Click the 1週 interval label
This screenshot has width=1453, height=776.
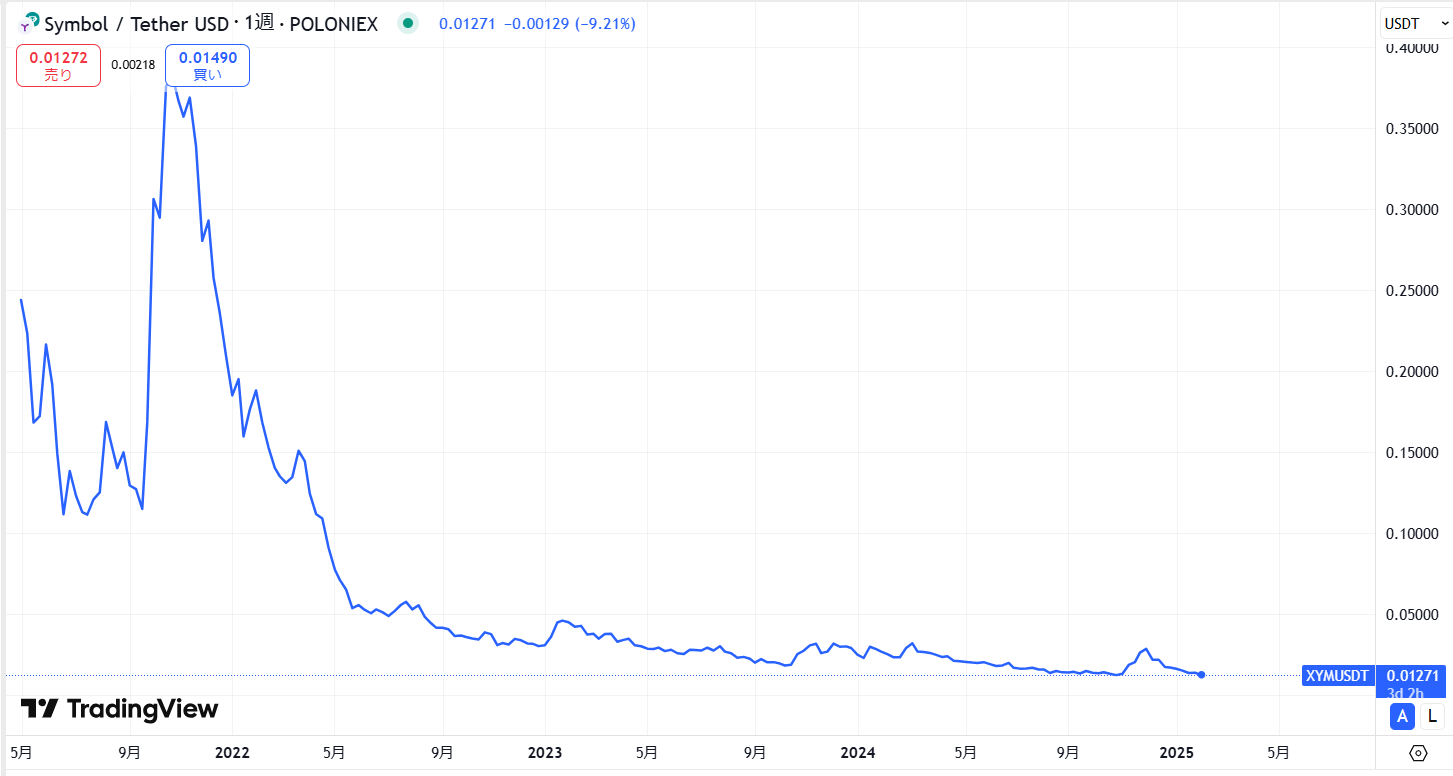coord(258,23)
